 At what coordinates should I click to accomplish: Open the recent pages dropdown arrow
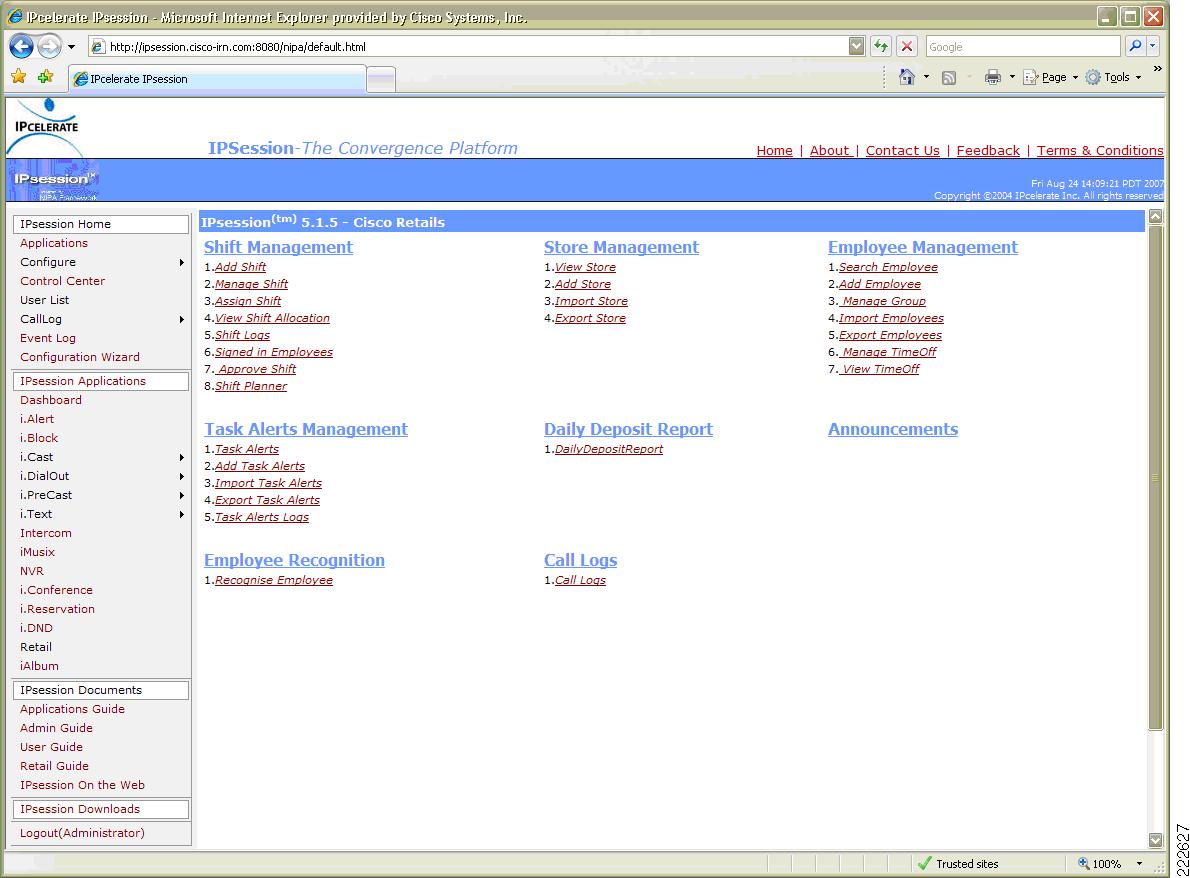pyautogui.click(x=71, y=47)
